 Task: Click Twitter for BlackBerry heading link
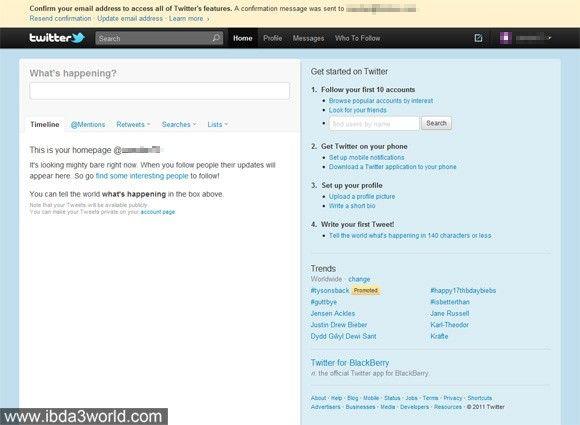point(350,363)
